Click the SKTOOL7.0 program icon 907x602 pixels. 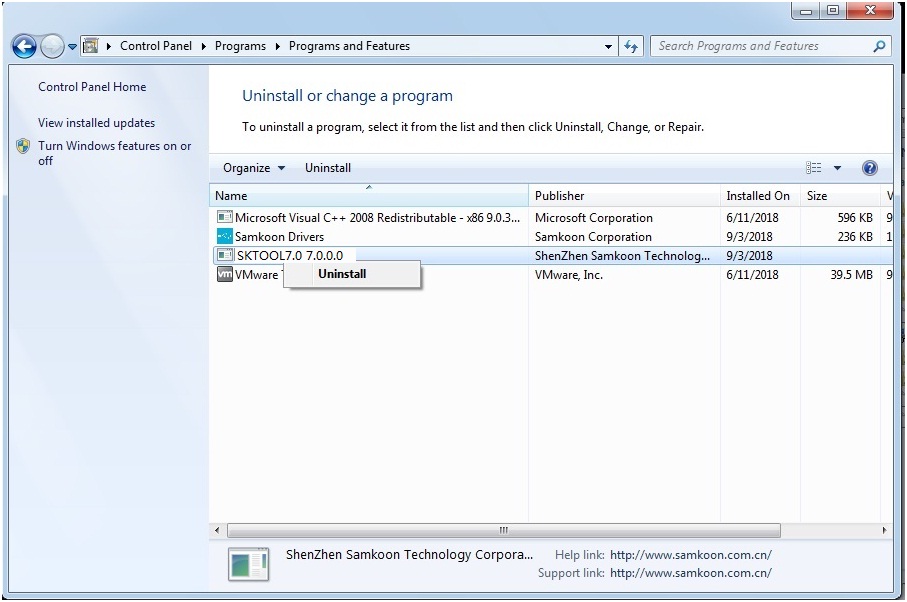(224, 255)
